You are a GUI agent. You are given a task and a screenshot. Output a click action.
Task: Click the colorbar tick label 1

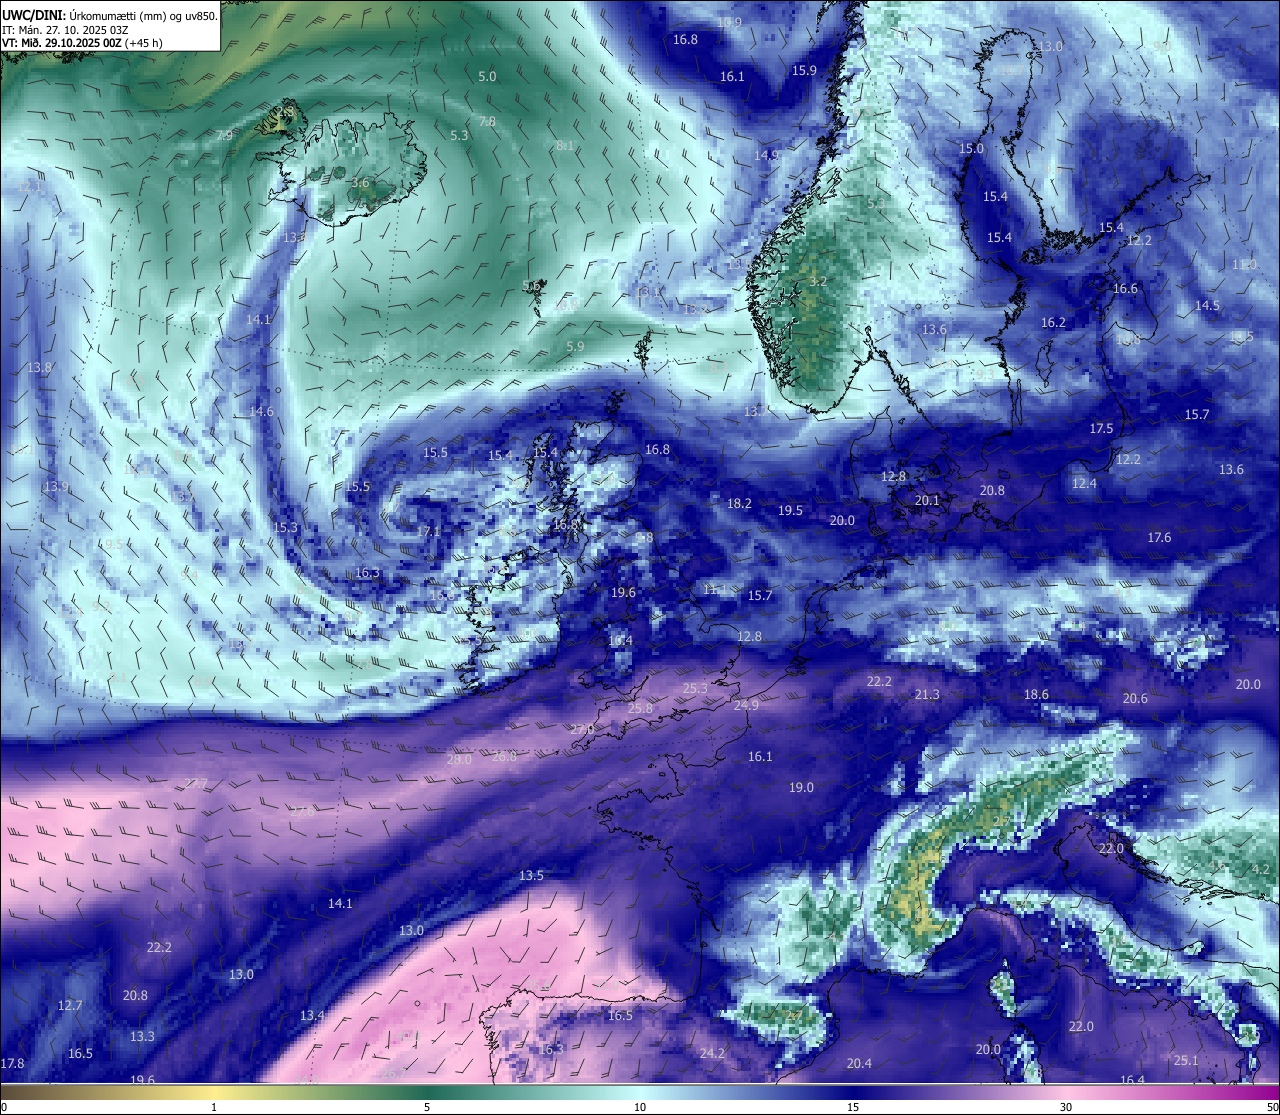point(214,1107)
